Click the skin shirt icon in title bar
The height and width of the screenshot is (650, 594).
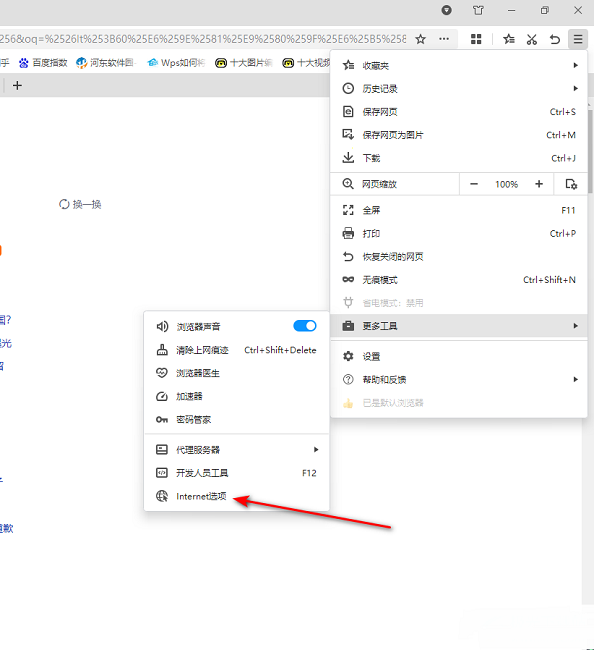tap(478, 10)
